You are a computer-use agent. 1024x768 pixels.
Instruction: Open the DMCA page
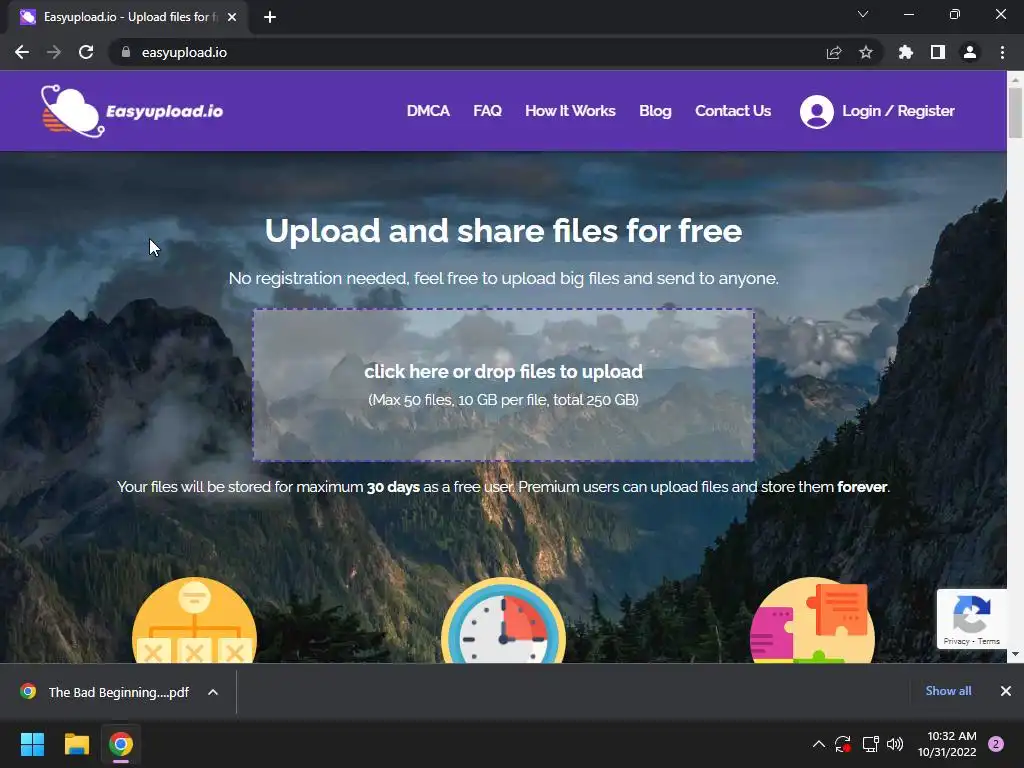tap(428, 111)
